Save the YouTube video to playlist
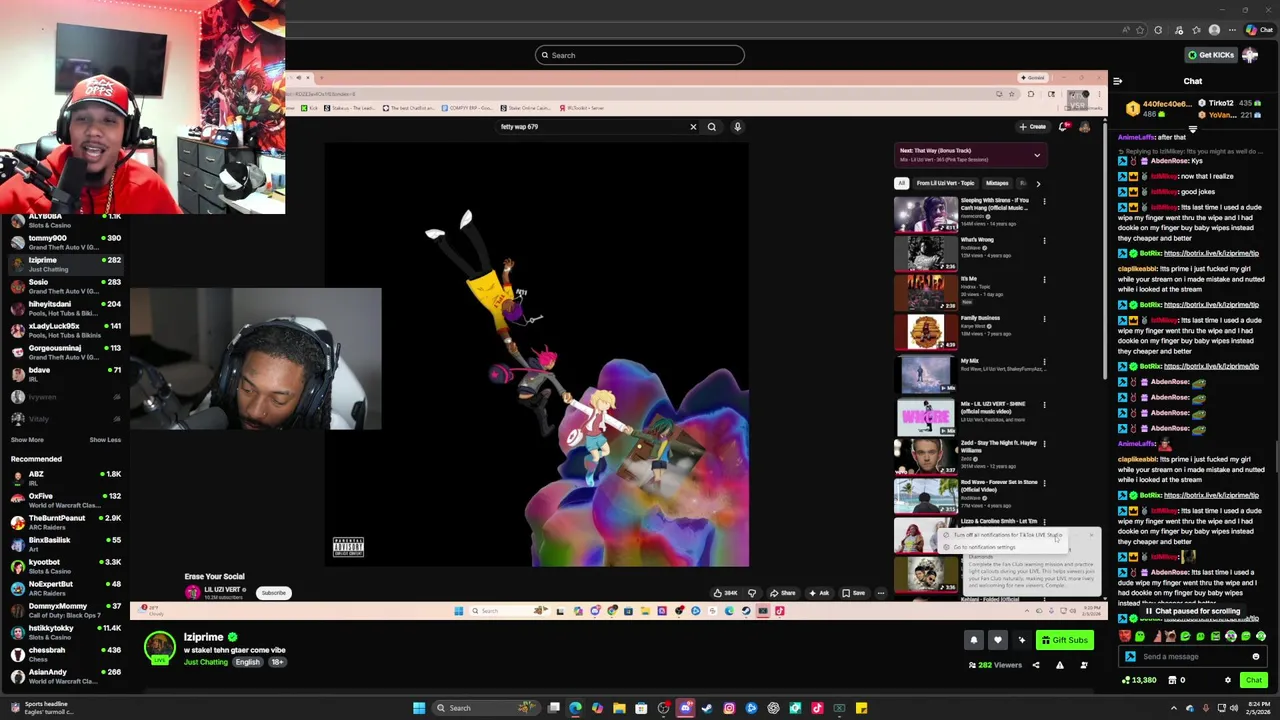The width and height of the screenshot is (1280, 720). tap(854, 593)
